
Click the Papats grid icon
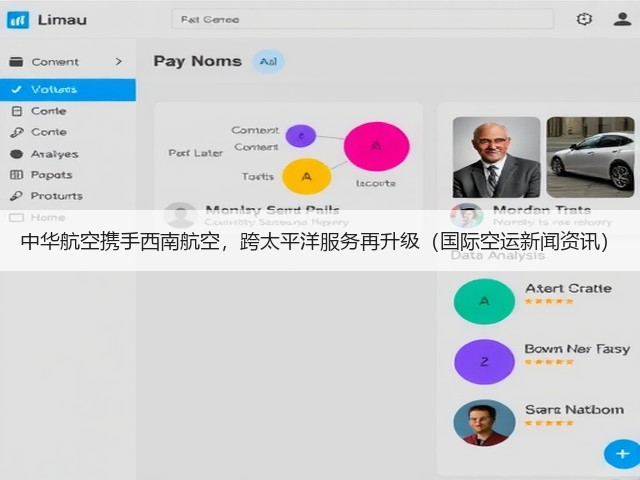[x=16, y=175]
